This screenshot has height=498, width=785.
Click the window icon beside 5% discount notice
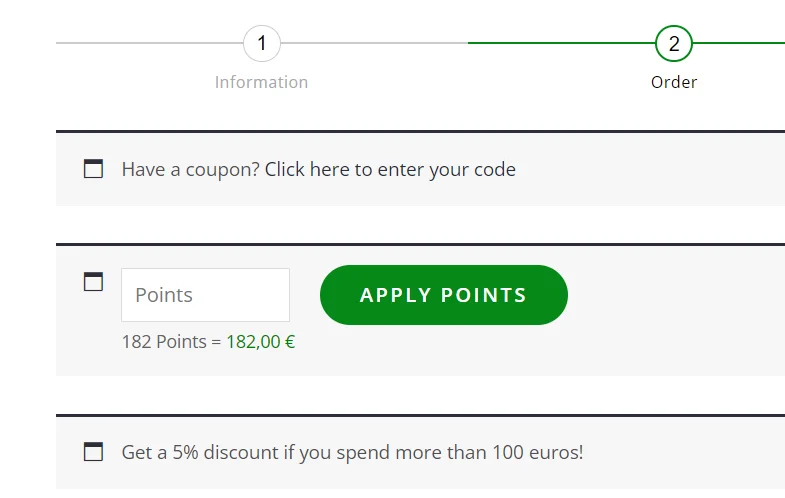coord(93,451)
